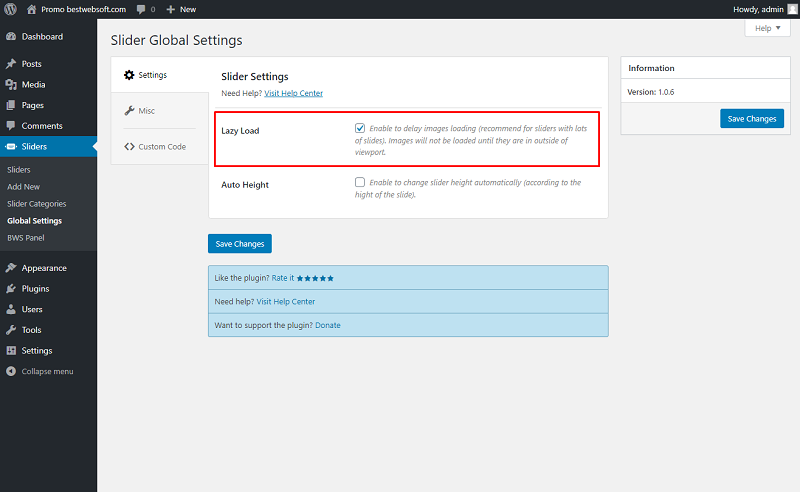Click the Media icon in sidebar
The image size is (800, 492).
click(x=11, y=85)
